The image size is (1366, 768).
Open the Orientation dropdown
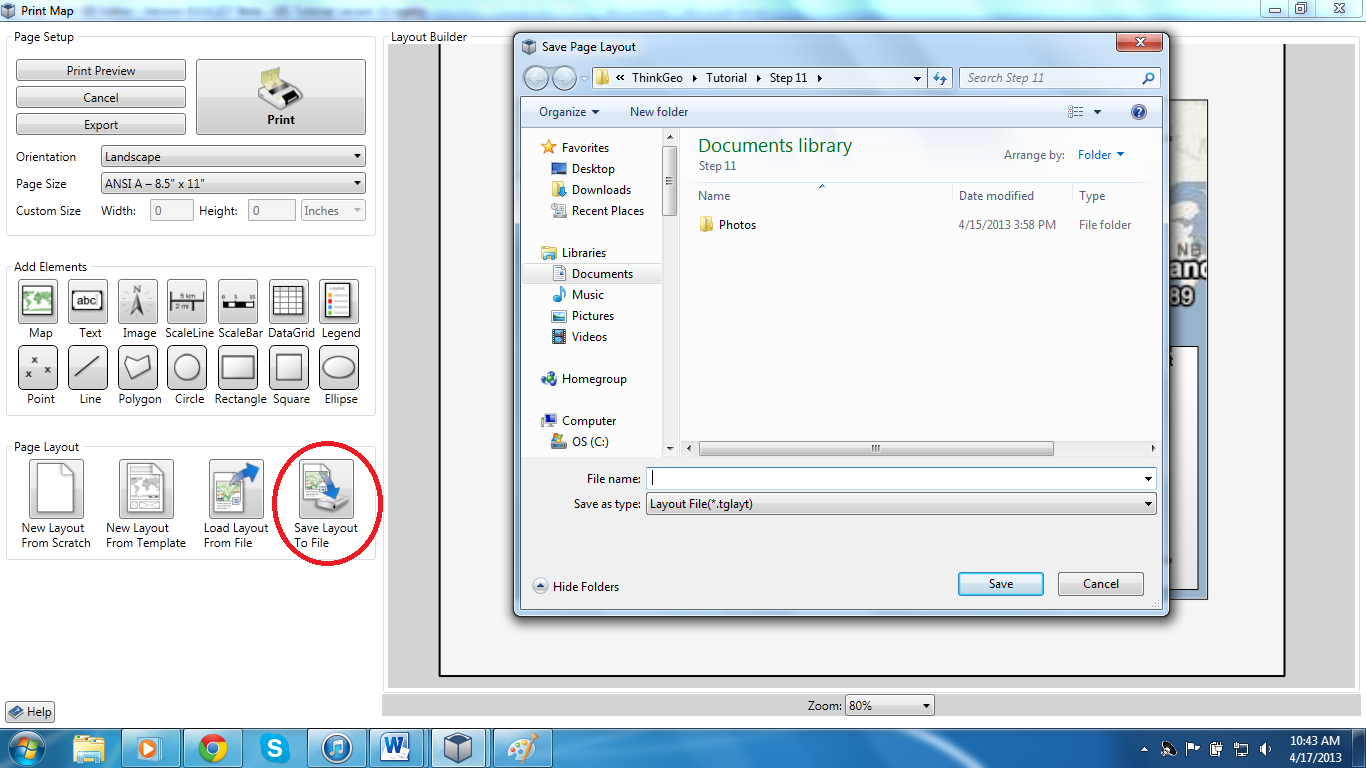tap(233, 157)
